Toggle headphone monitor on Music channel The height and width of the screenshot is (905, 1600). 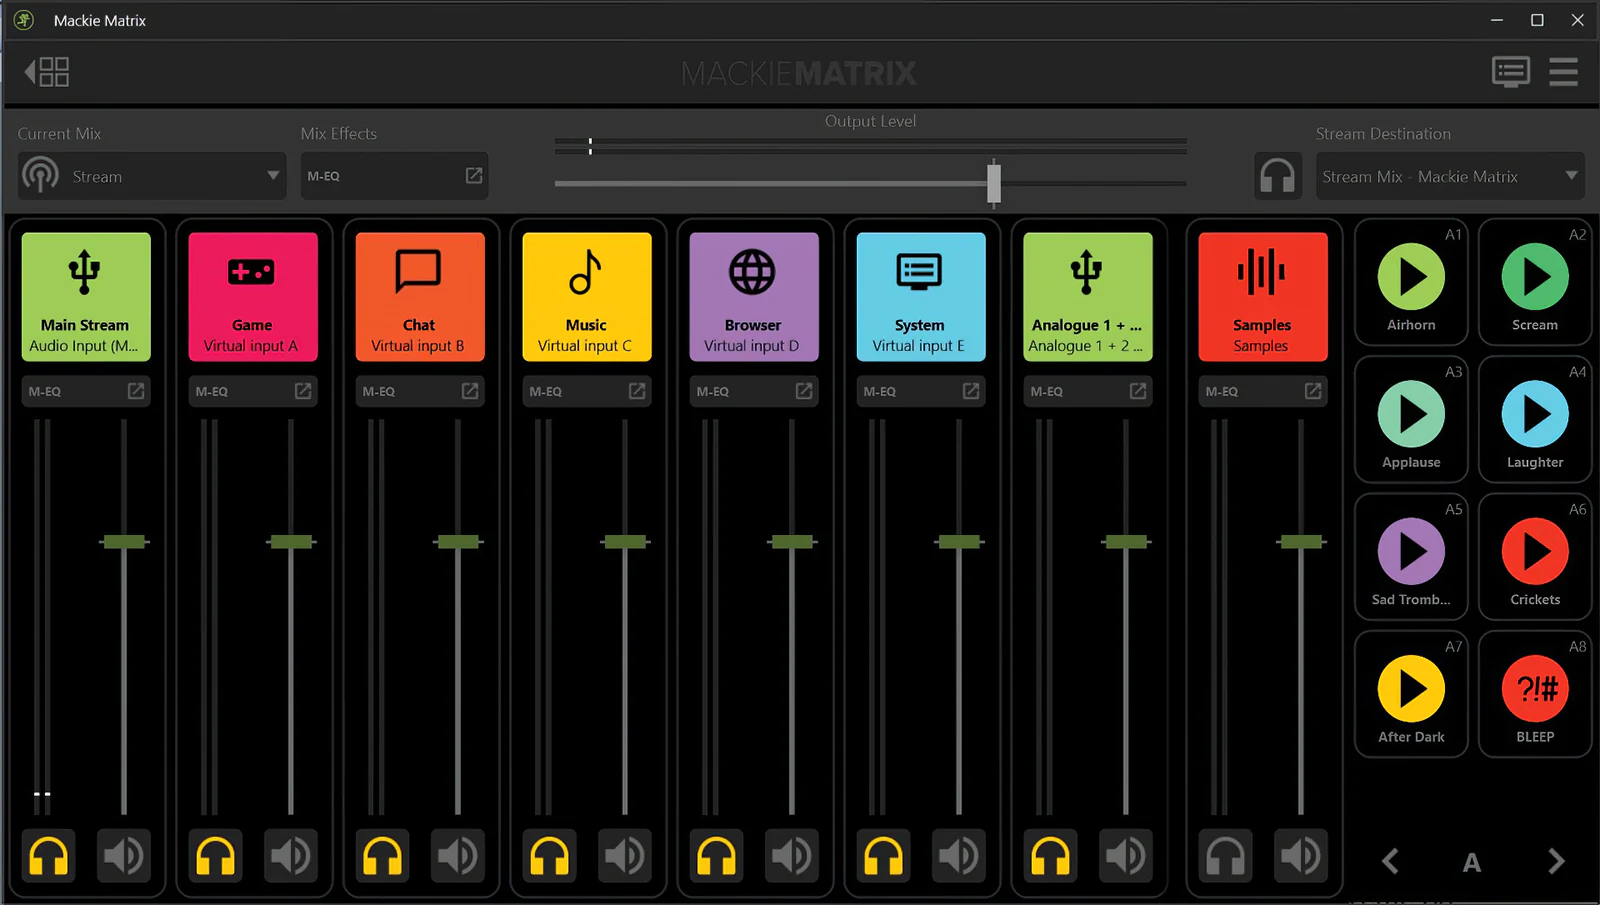549,856
